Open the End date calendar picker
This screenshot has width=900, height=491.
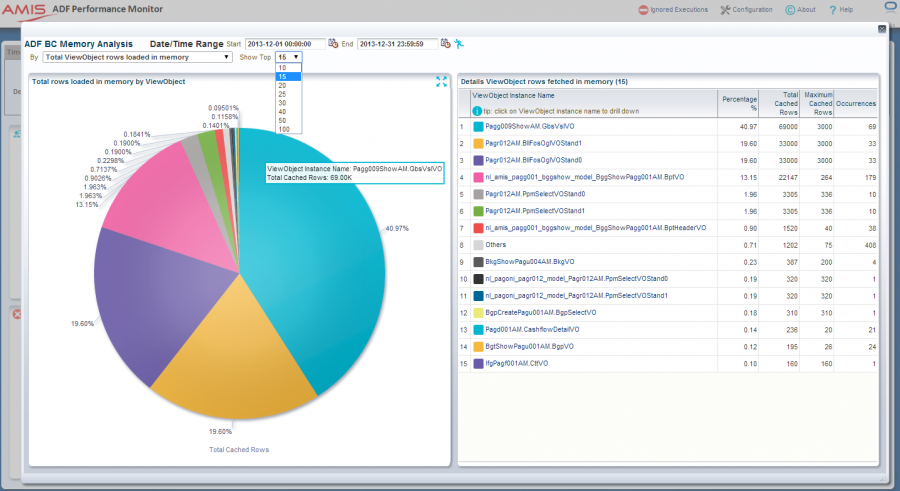445,44
